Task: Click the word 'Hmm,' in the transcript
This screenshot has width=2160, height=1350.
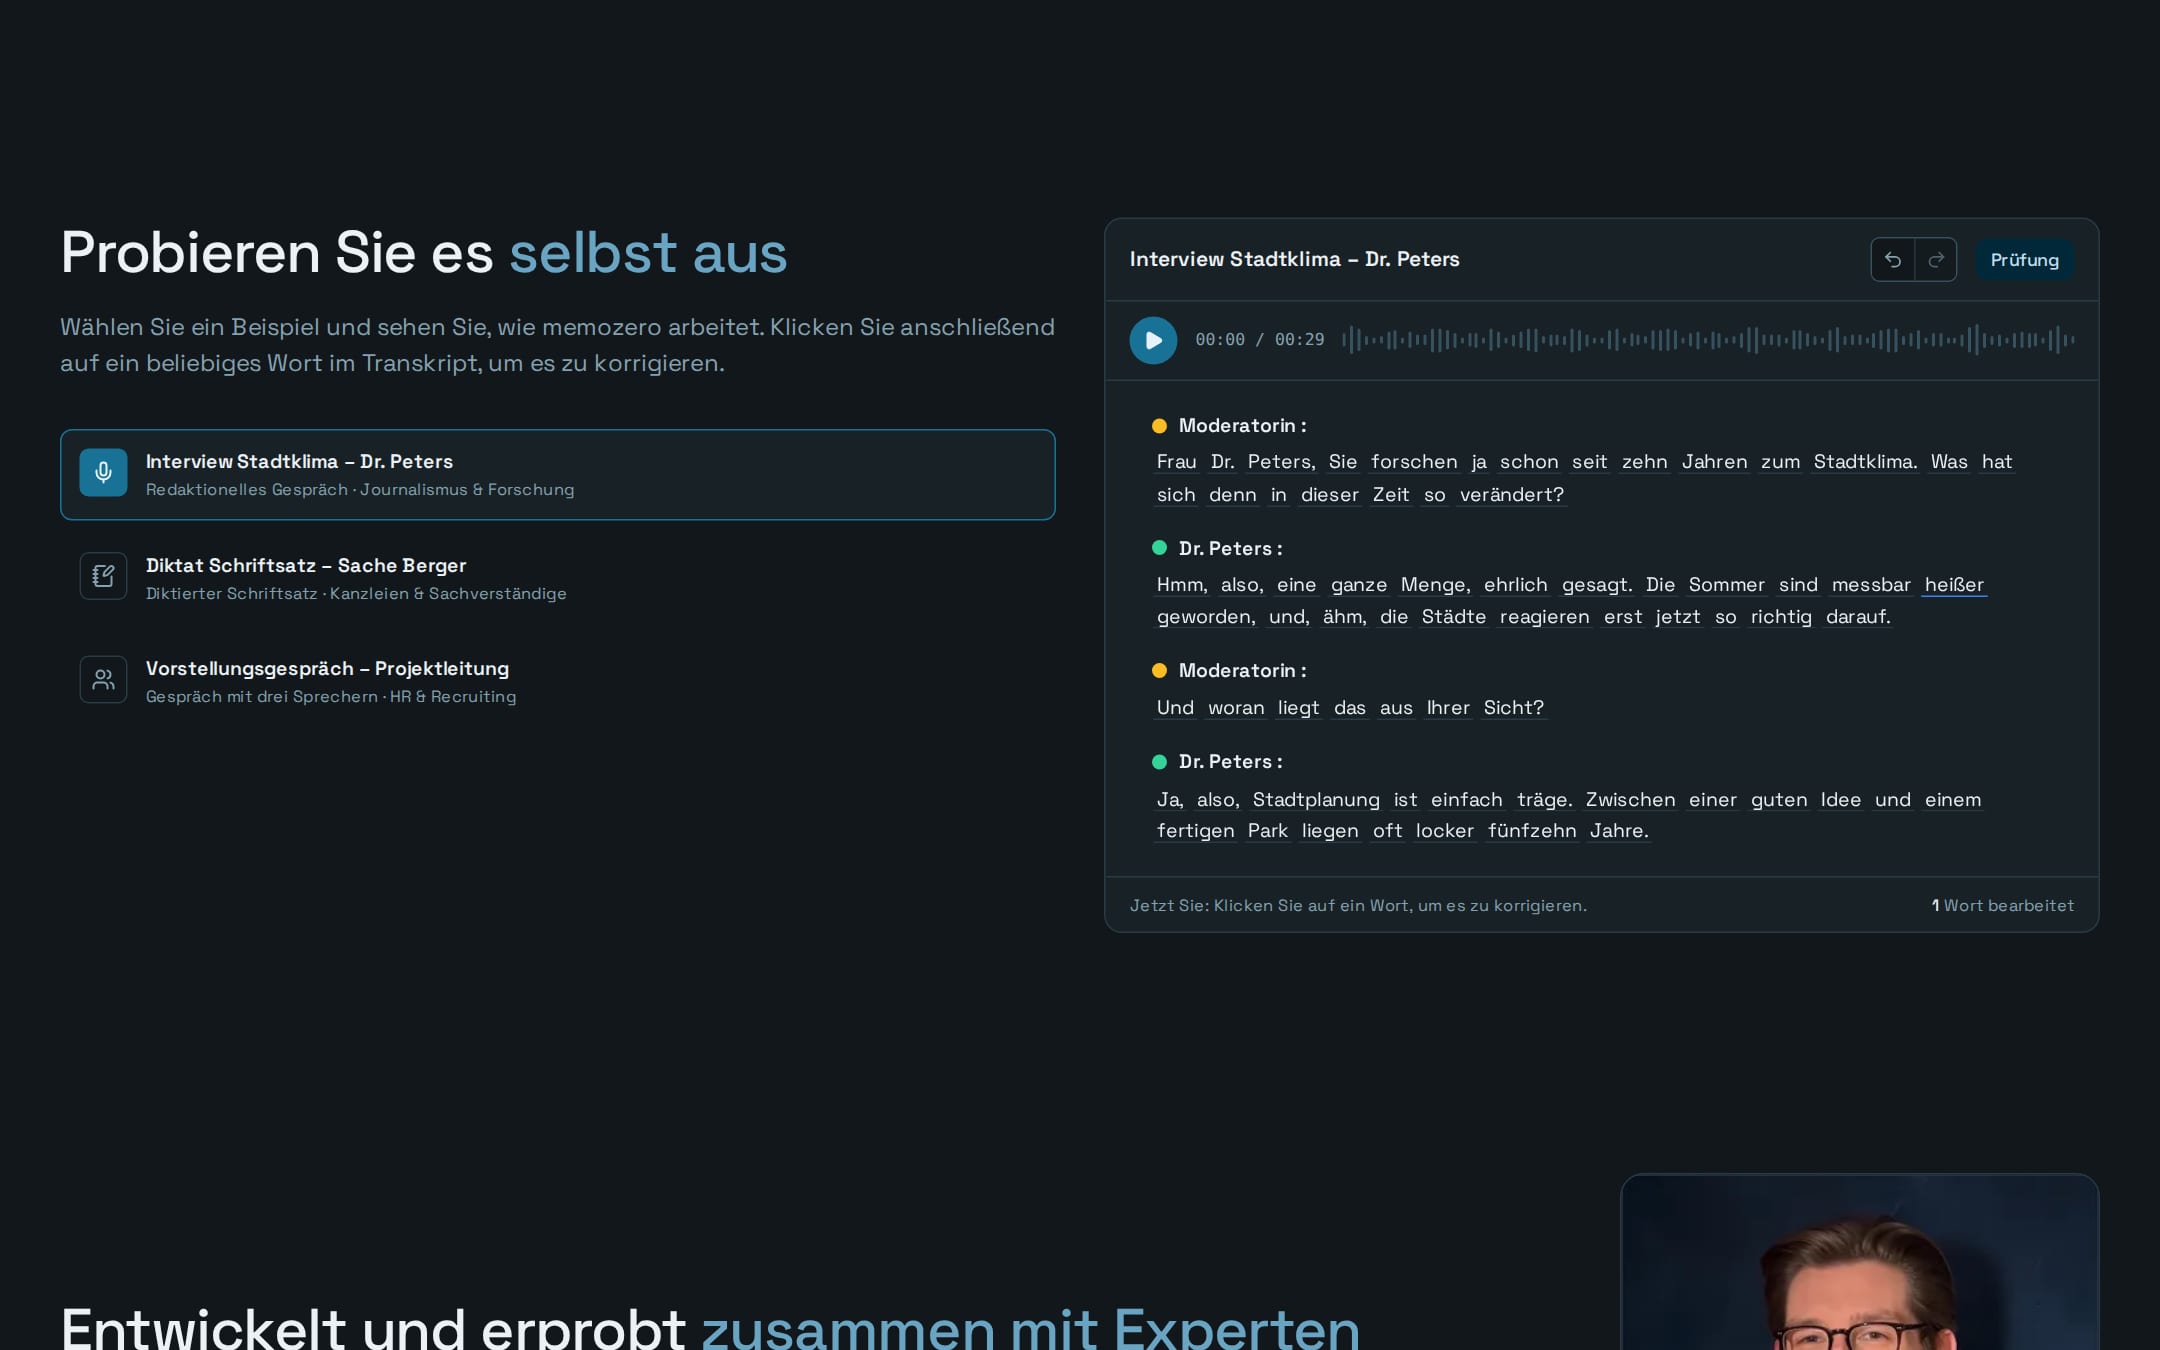Action: pyautogui.click(x=1182, y=585)
